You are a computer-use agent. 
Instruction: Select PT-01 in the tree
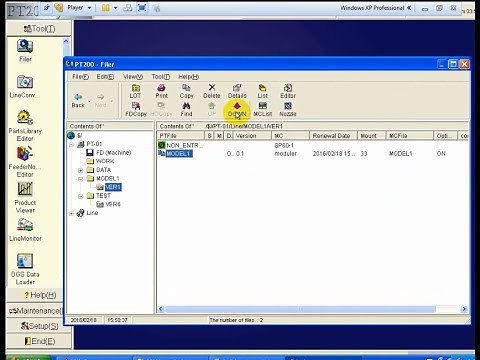94,144
